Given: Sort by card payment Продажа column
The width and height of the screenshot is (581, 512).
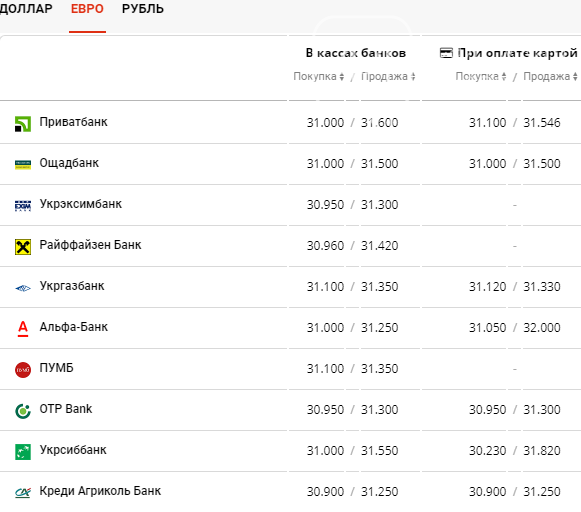Looking at the screenshot, I should (550, 76).
